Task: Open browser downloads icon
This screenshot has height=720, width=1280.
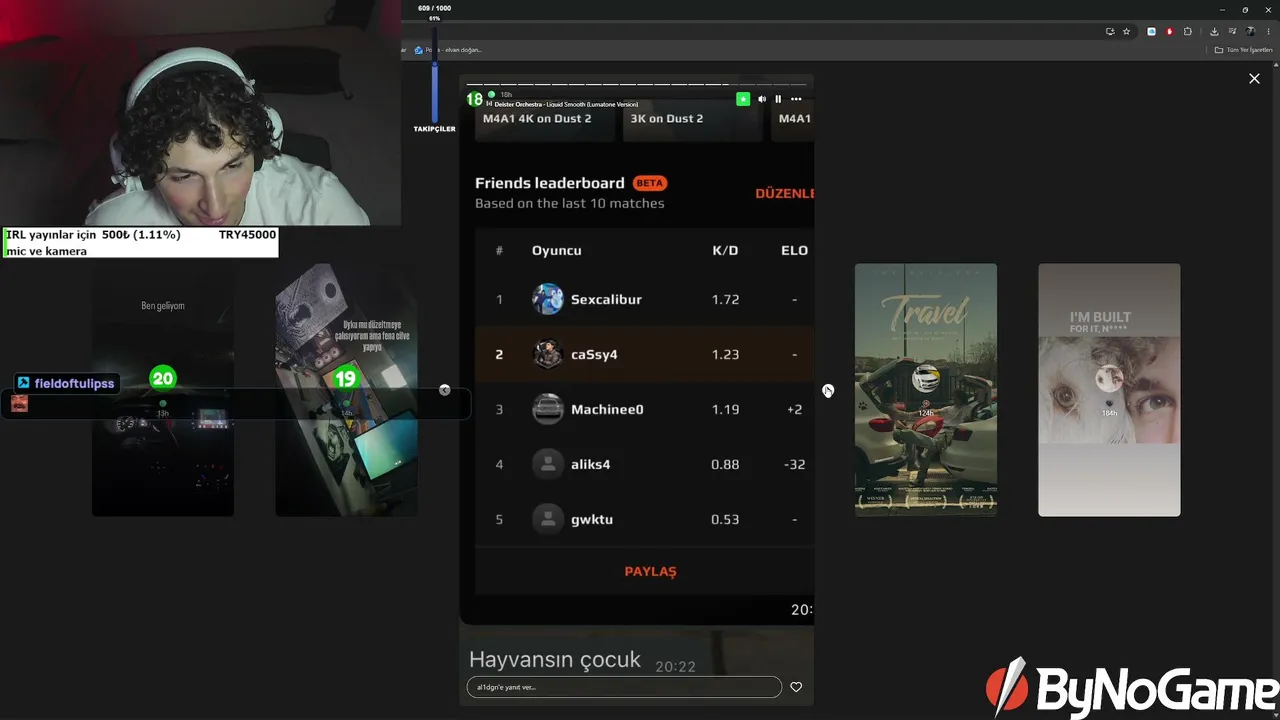Action: coord(1214,32)
